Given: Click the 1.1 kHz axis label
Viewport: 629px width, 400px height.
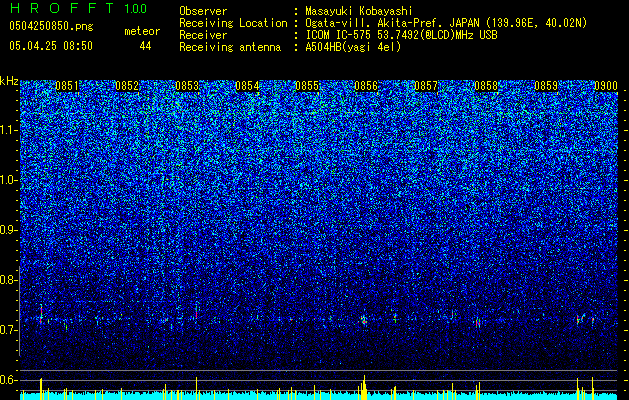Looking at the screenshot, I should [9, 130].
